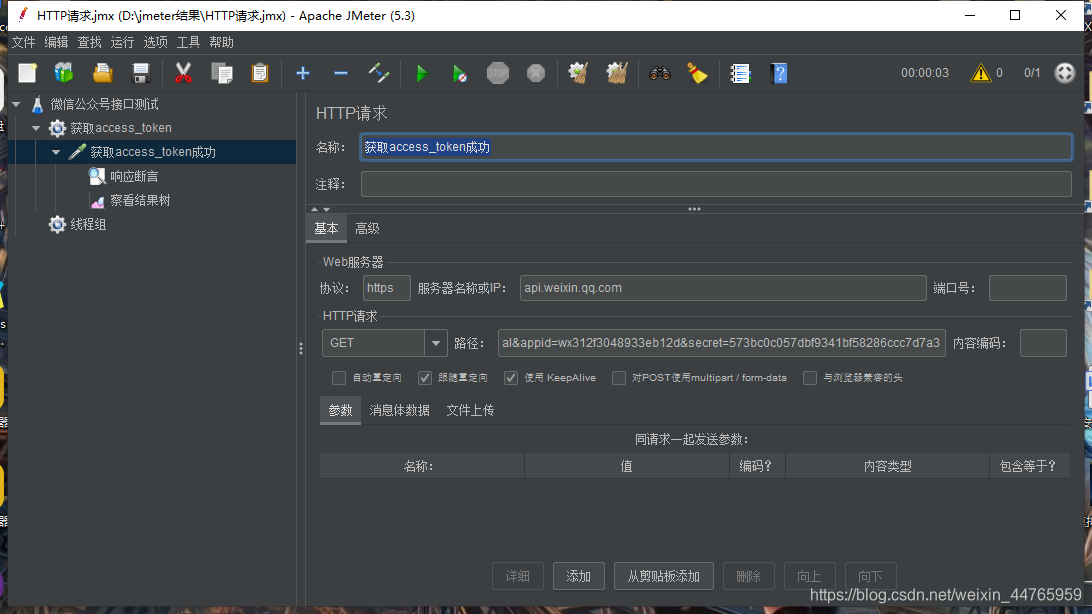Open Search with binoculars icon
Viewport: 1092px width, 614px height.
click(660, 73)
